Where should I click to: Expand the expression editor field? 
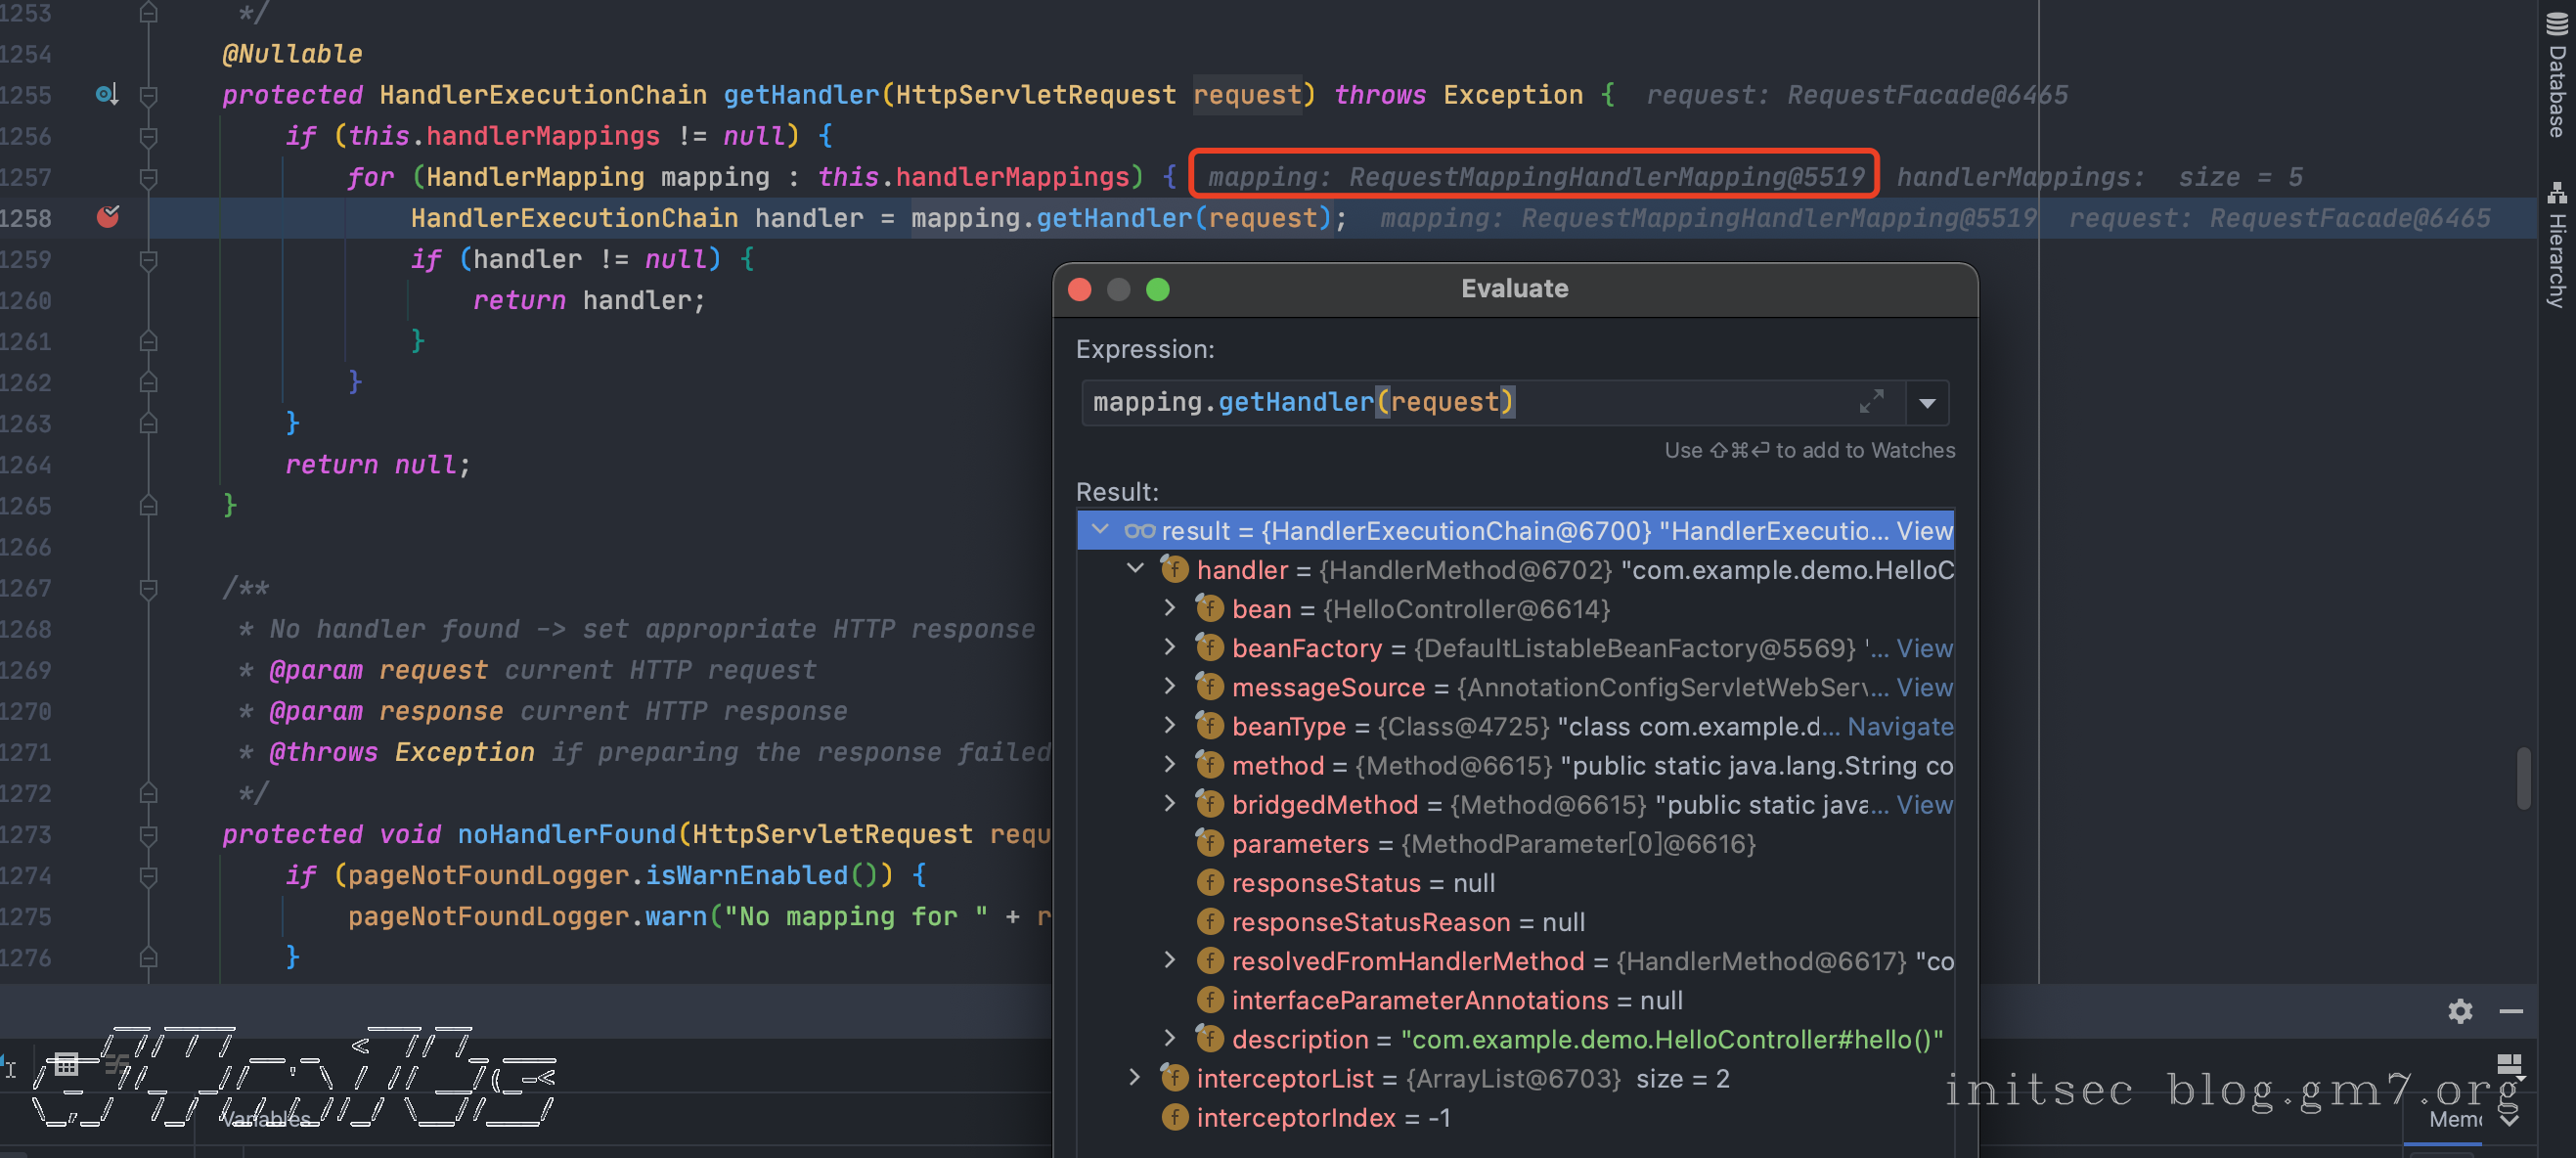pos(1871,402)
